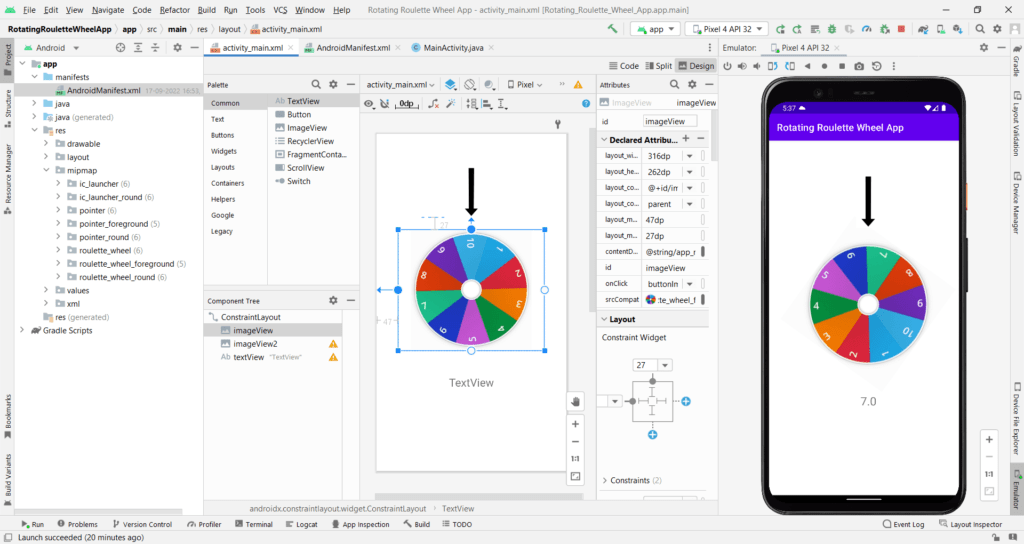Stop the running app with red stop icon
The width and height of the screenshot is (1024, 544).
pos(901,29)
